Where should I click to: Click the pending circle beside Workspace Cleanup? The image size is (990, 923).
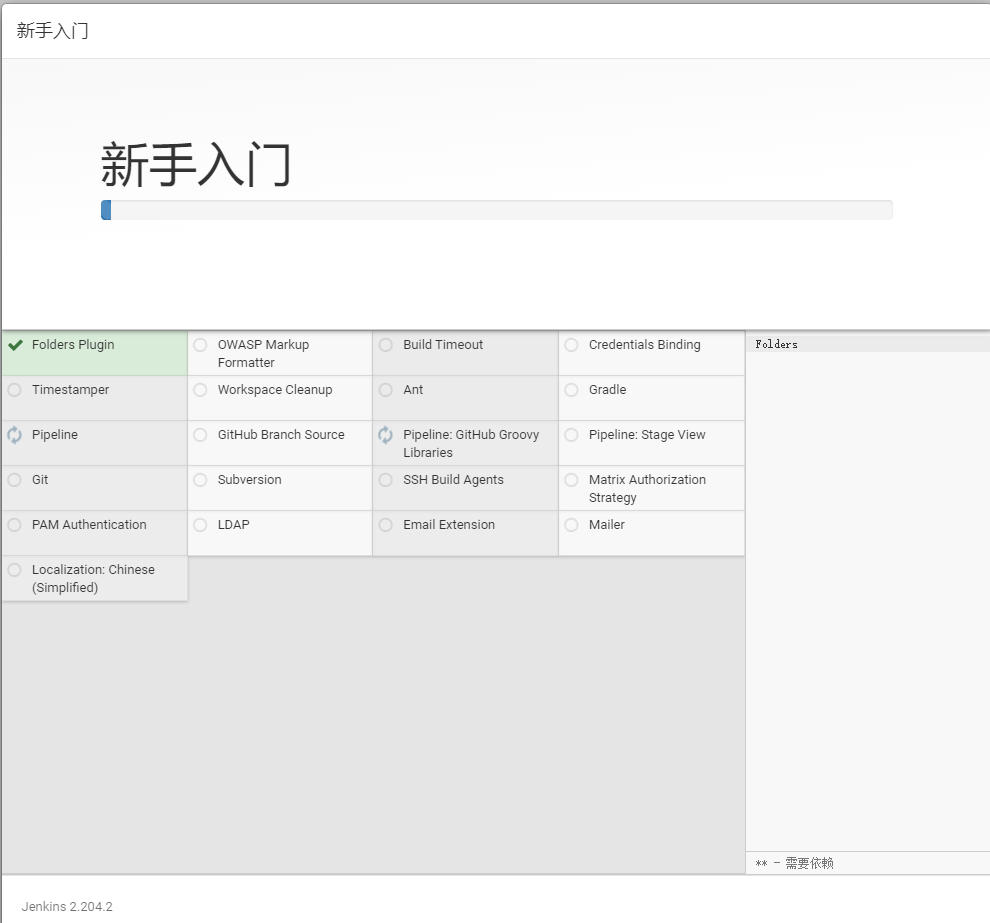[200, 390]
